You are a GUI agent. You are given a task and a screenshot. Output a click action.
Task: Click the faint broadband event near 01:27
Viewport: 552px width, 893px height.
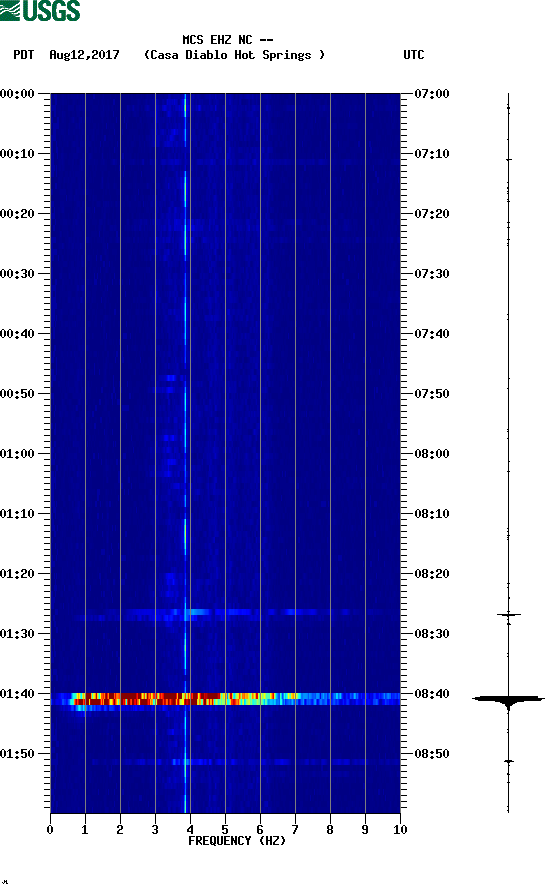228,613
